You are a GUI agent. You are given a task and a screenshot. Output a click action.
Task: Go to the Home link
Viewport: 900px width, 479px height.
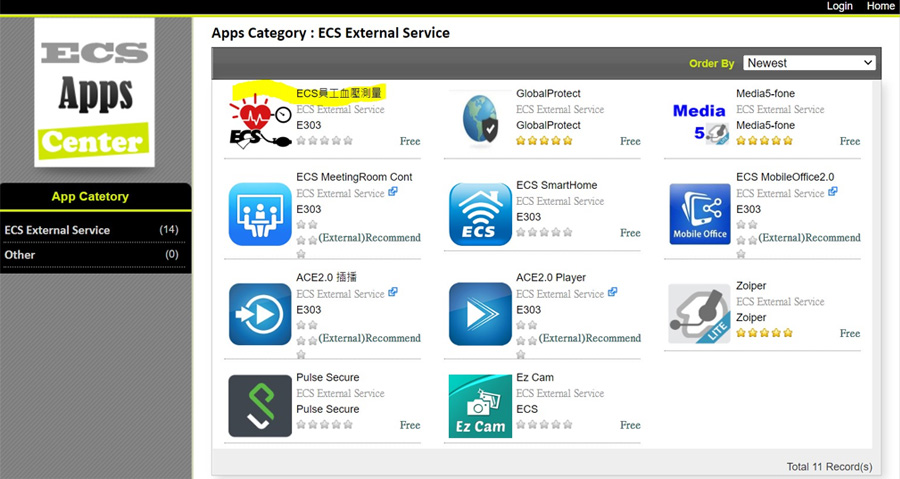[x=881, y=6]
